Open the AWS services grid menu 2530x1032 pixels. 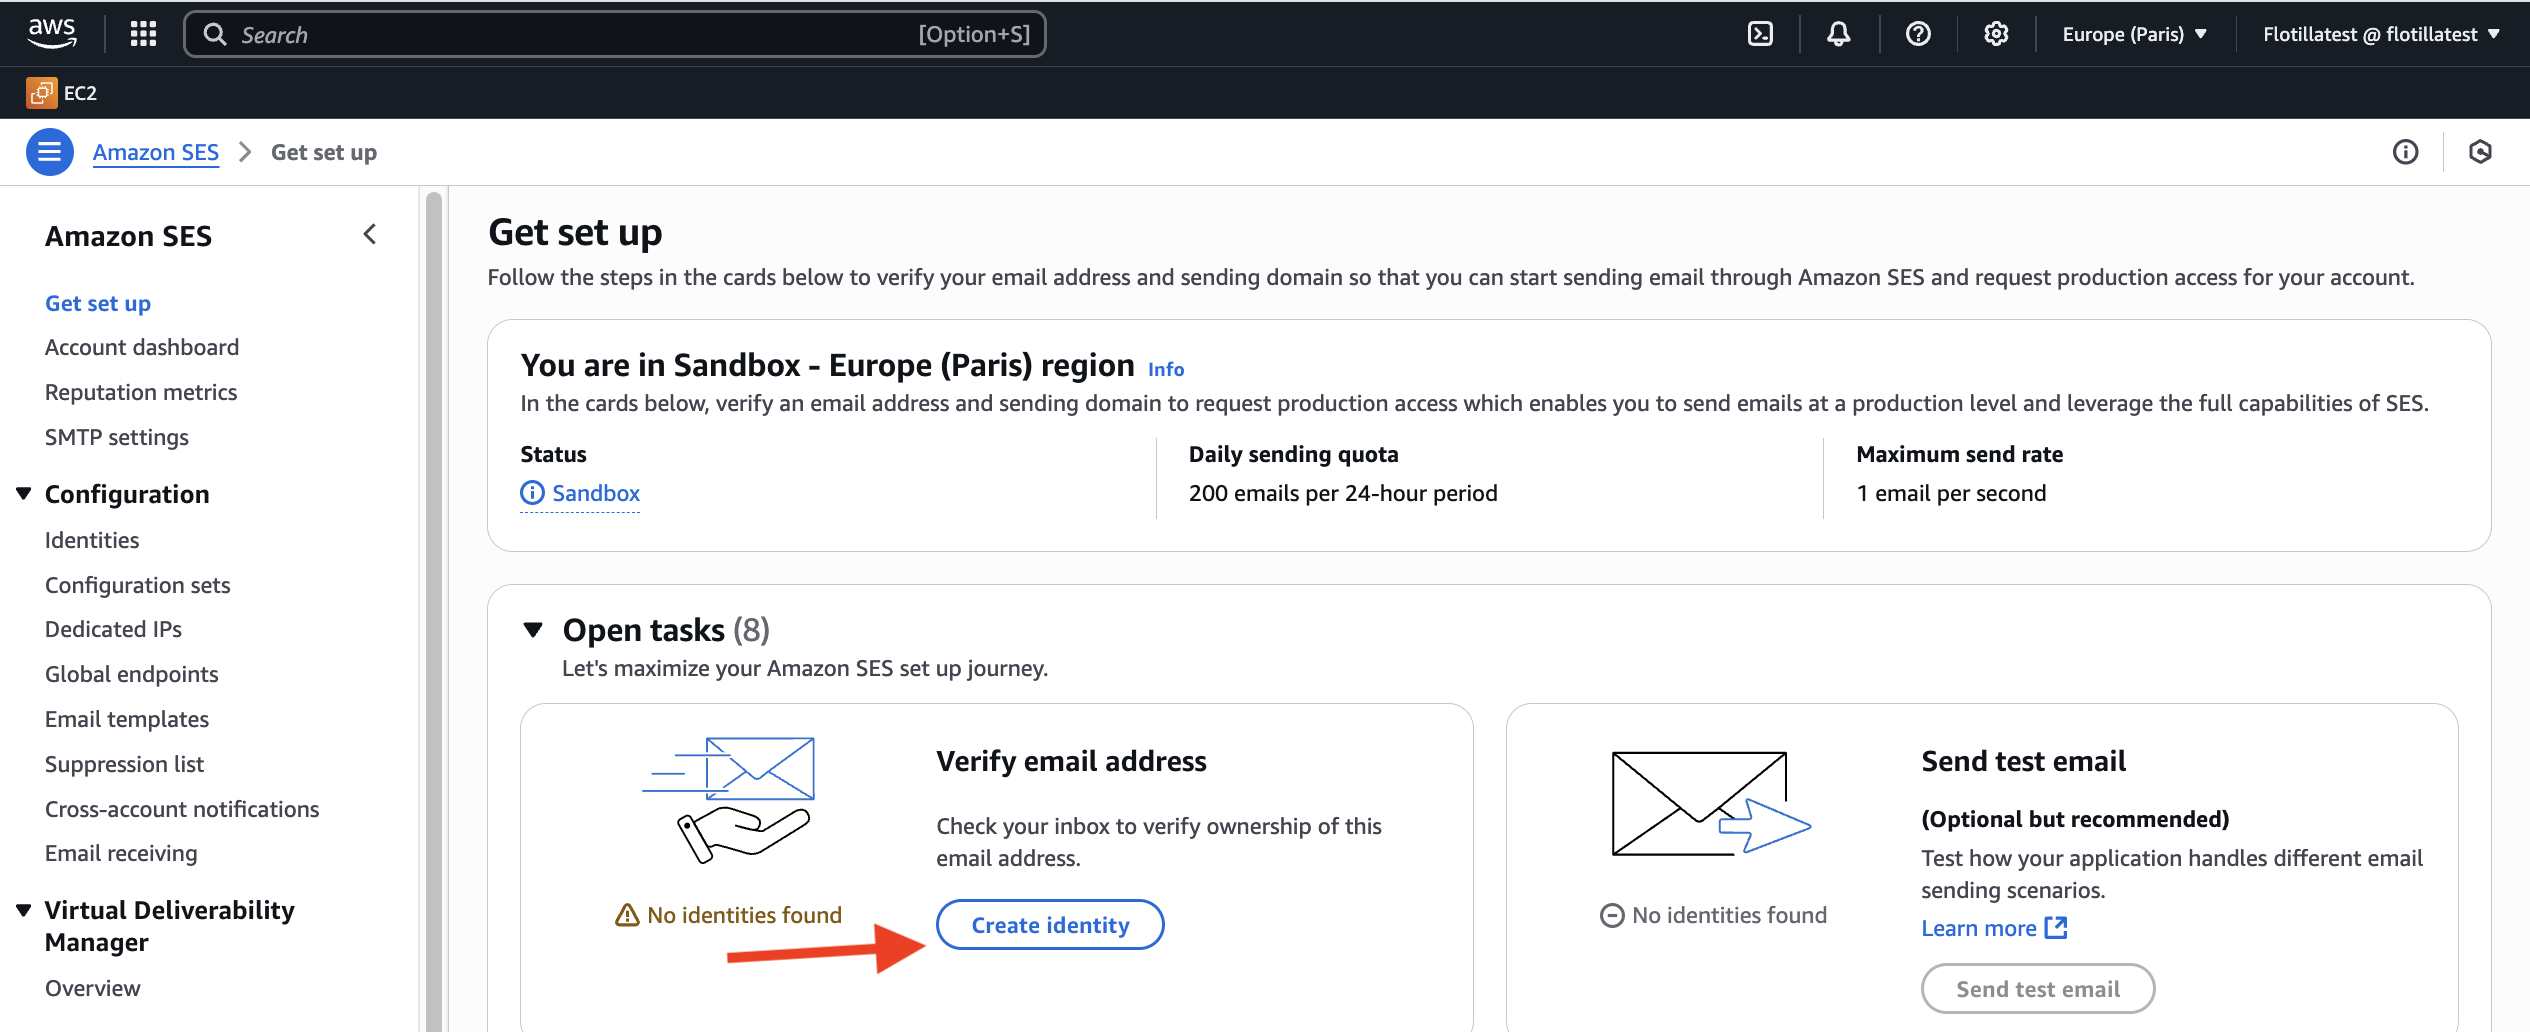coord(143,34)
